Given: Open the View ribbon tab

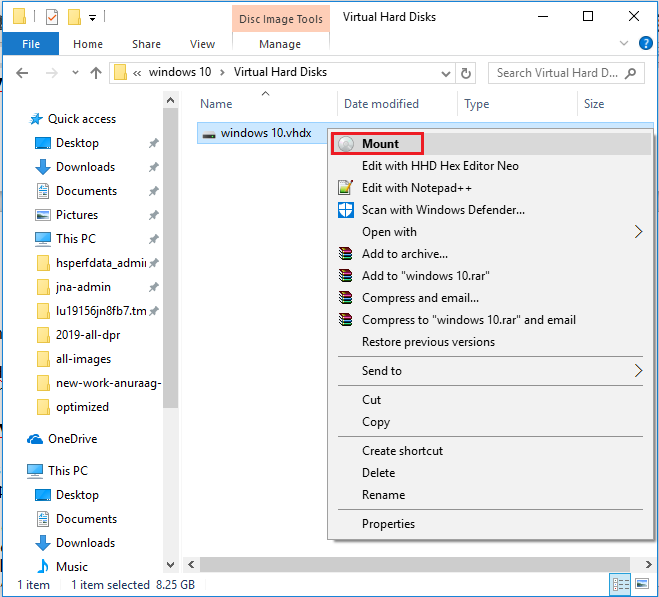Looking at the screenshot, I should point(202,44).
